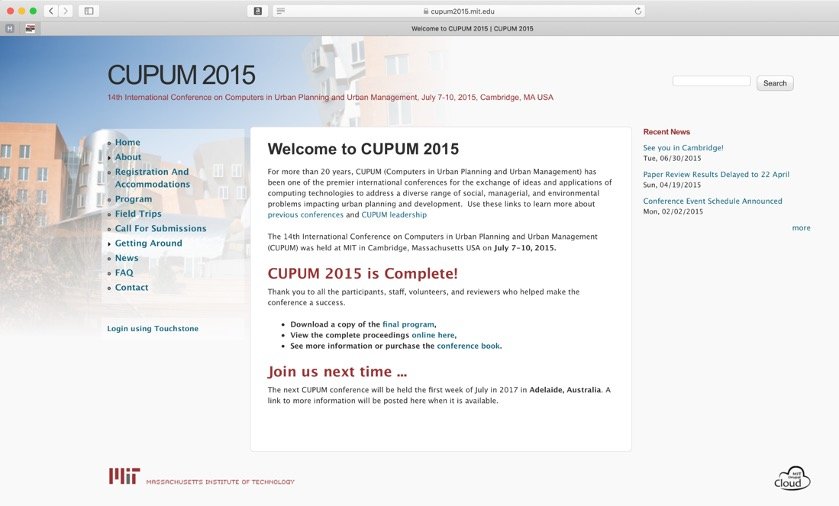Open the Home menu item

pyautogui.click(x=127, y=142)
